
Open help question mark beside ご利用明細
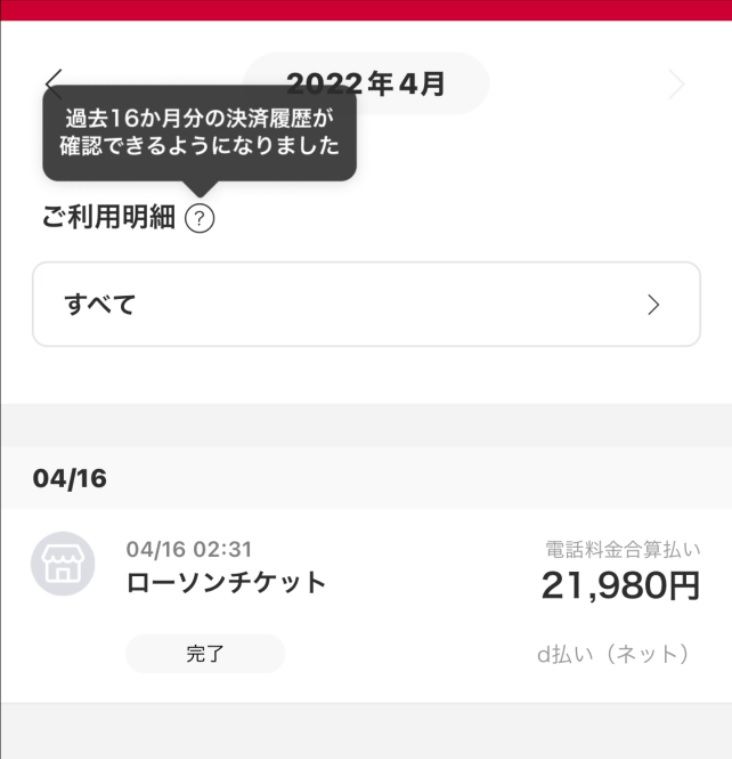(199, 218)
